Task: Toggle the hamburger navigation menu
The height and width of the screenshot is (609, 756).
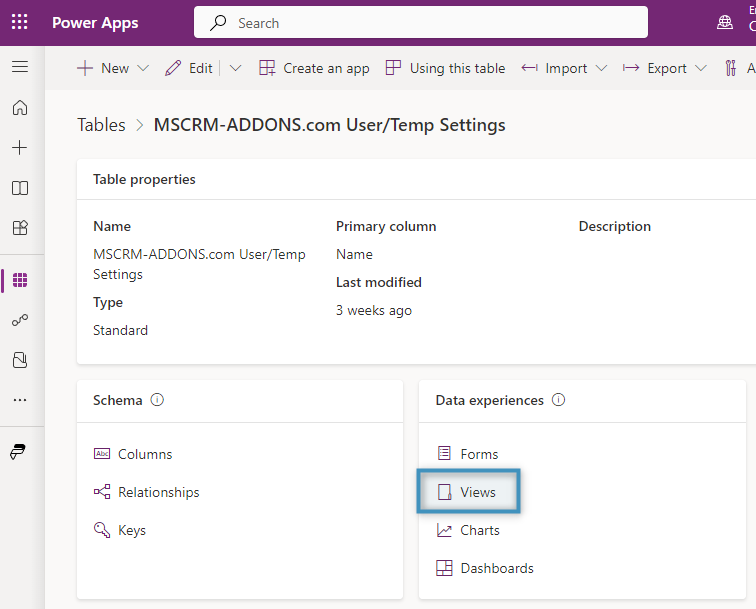Action: [20, 67]
